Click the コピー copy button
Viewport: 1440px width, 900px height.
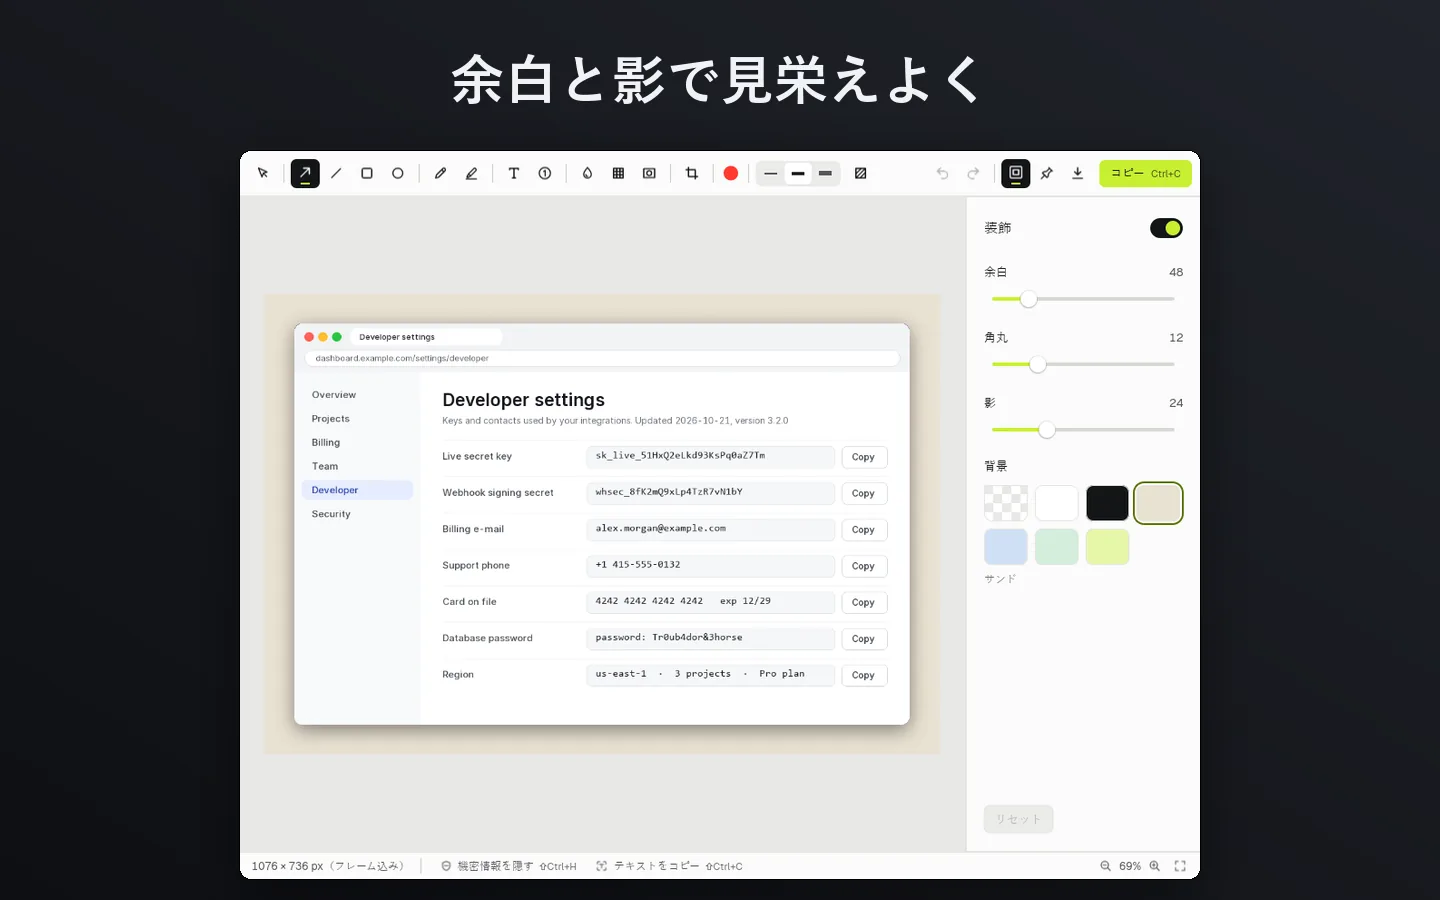(1146, 173)
